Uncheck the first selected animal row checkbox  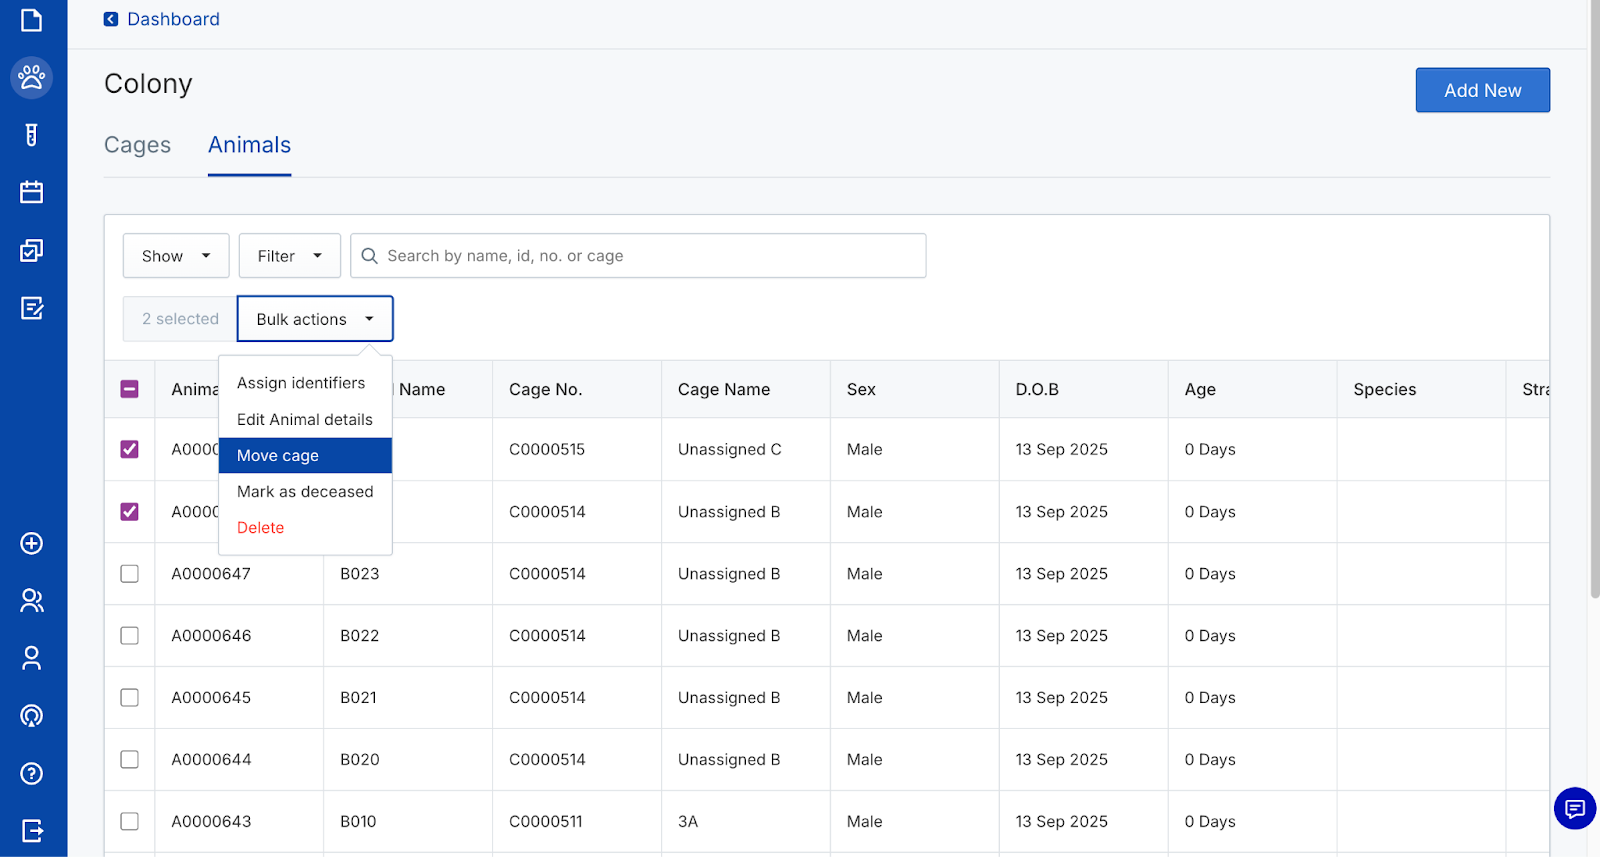(130, 449)
